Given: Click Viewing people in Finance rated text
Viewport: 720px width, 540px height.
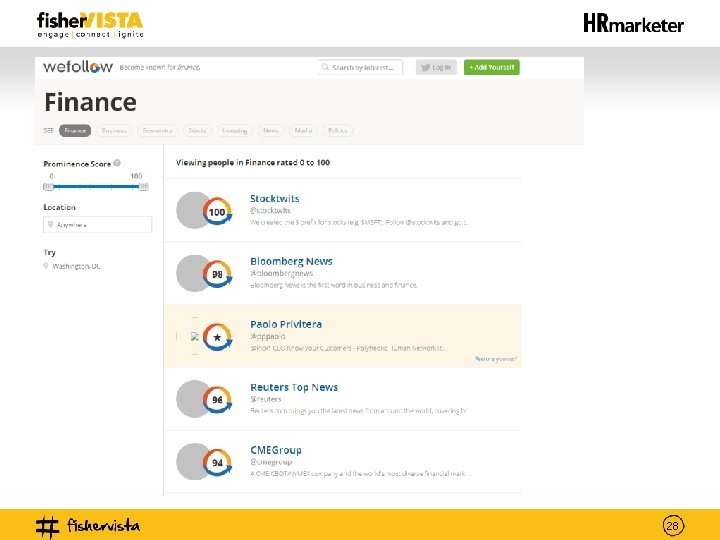Looking at the screenshot, I should pos(253,162).
